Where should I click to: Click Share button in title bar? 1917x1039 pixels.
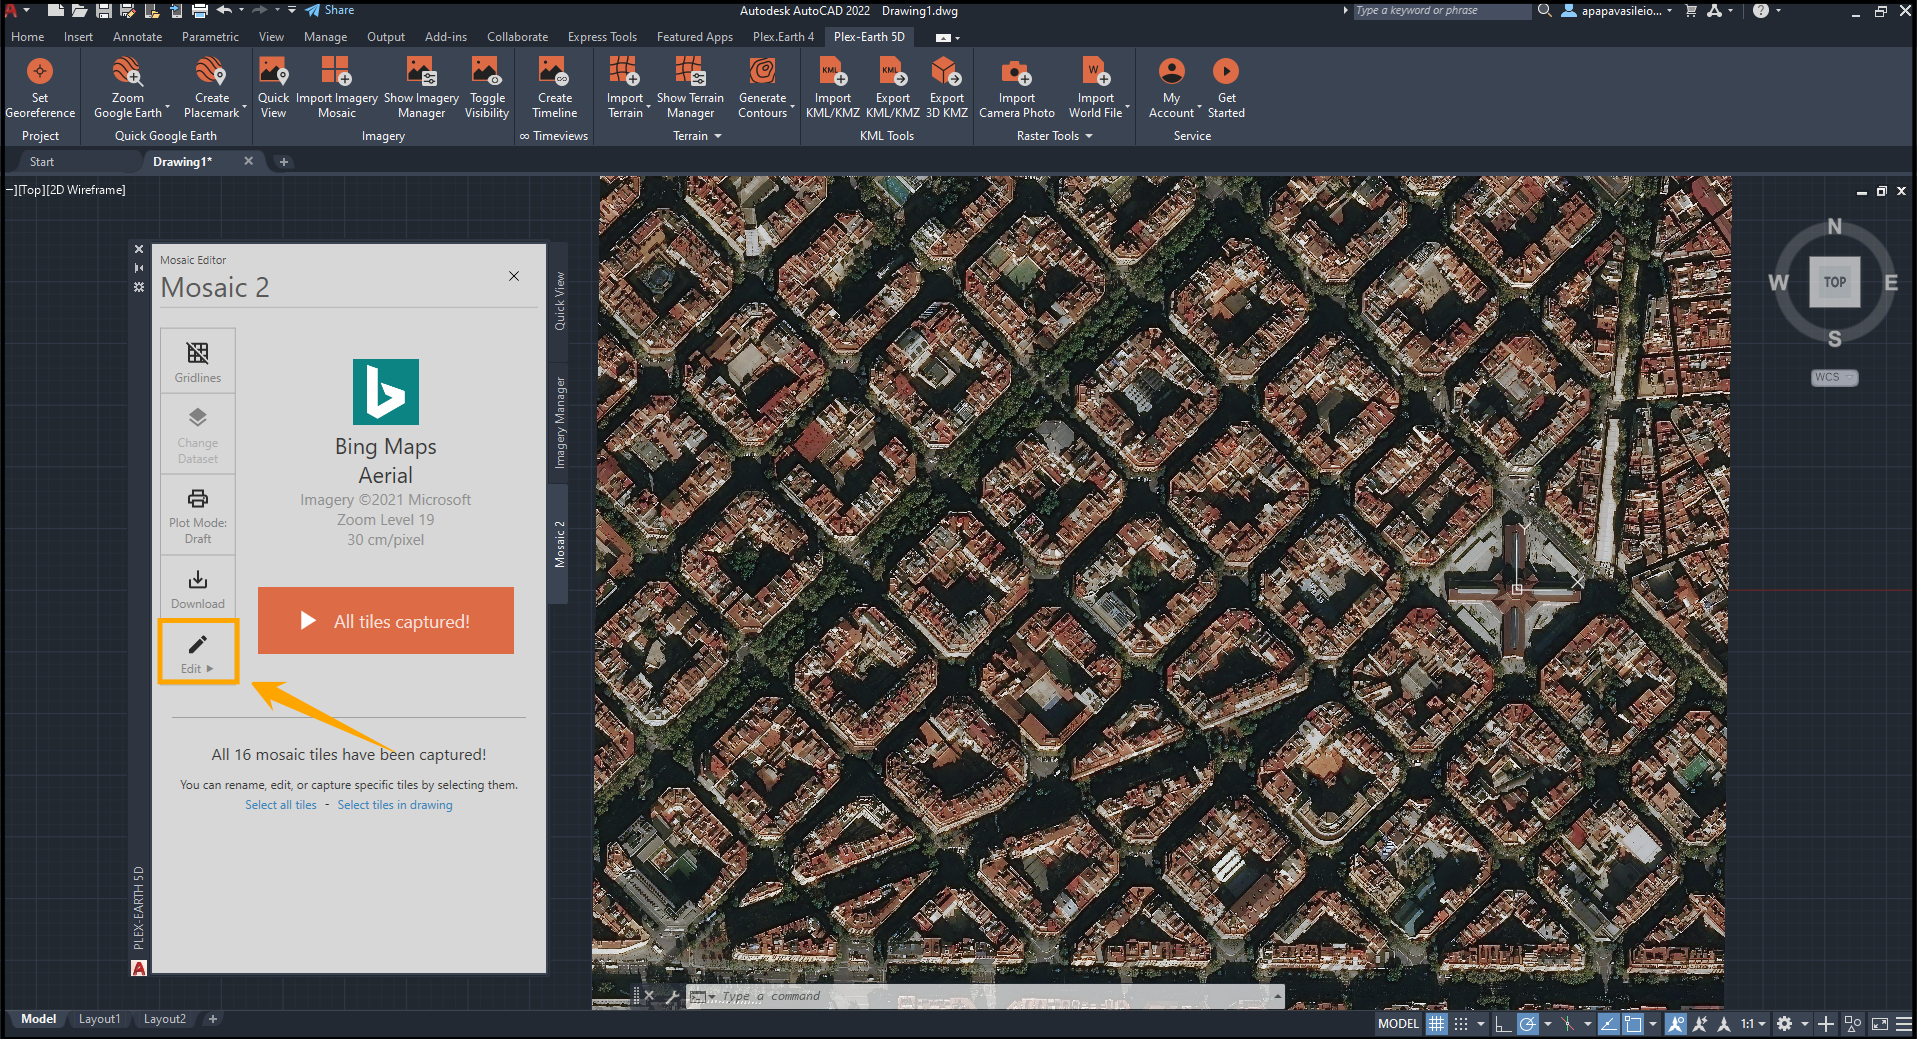pyautogui.click(x=330, y=10)
